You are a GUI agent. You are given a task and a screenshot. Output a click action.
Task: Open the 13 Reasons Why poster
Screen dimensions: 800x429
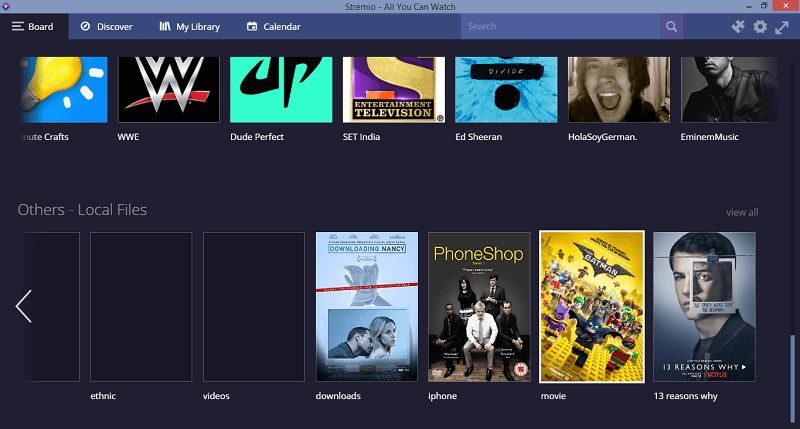[x=705, y=307]
